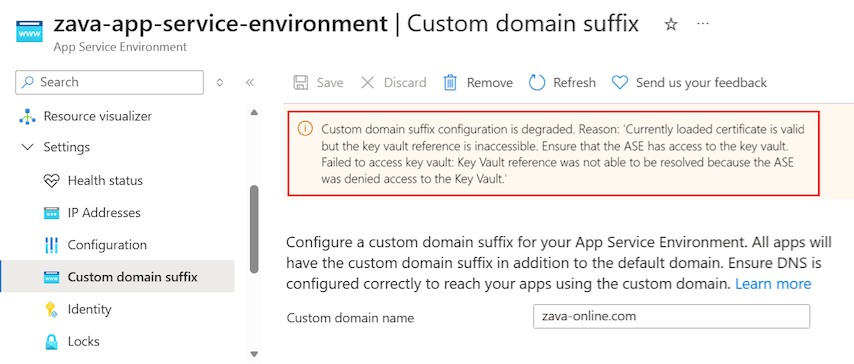Click the up-down sort arrows beside Search
This screenshot has width=854, height=364.
[x=219, y=82]
